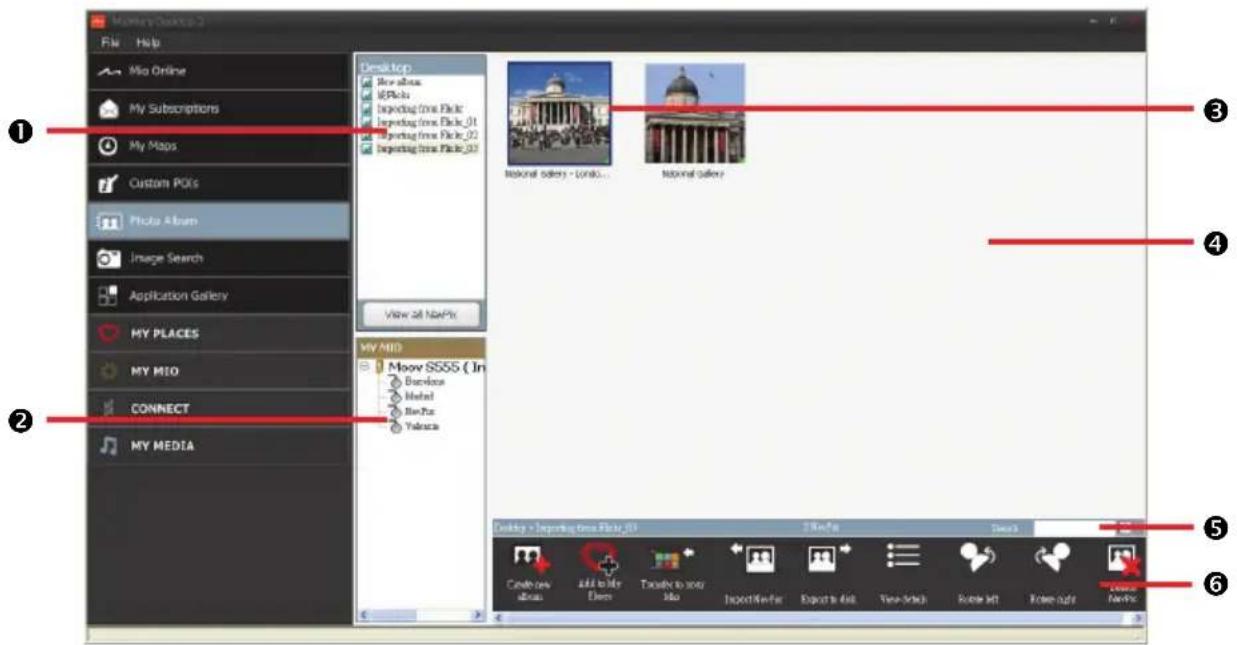1237x645 pixels.
Task: Click the My Subscriptions envelope icon
Action: click(109, 109)
